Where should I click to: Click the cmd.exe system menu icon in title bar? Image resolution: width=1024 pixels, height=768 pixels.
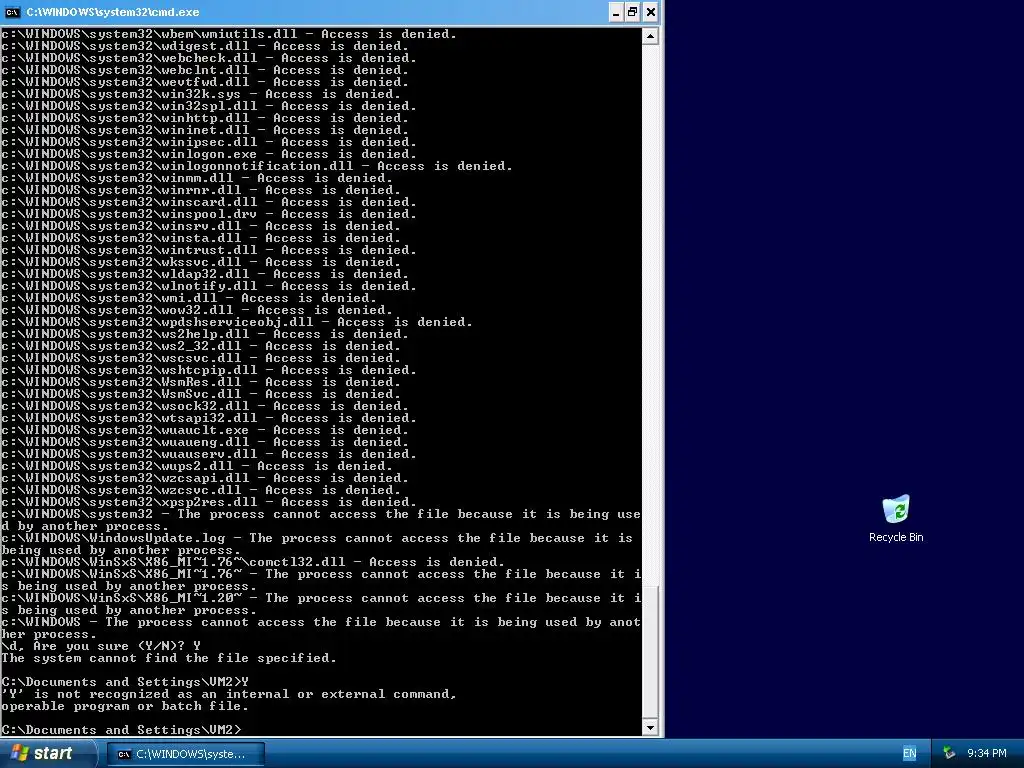[x=12, y=12]
